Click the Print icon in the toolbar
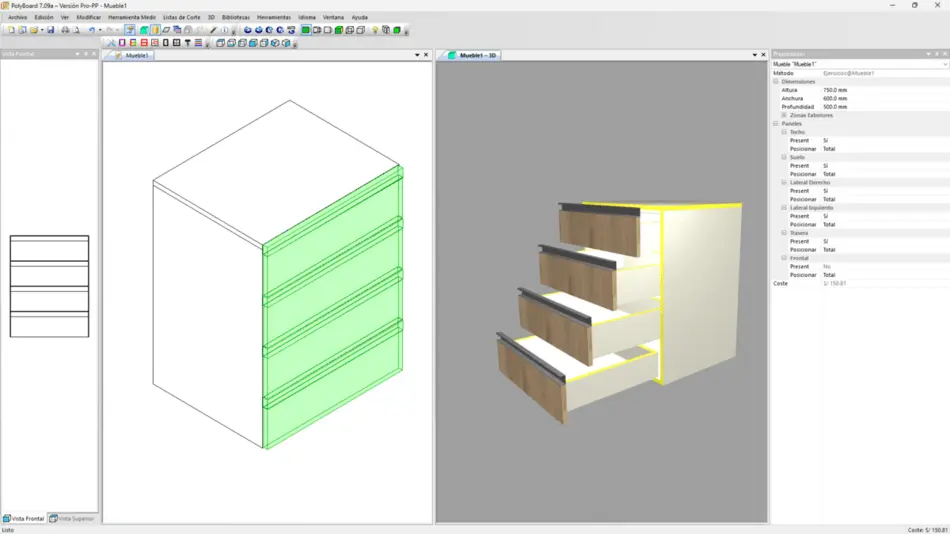The image size is (950, 534). click(x=65, y=30)
